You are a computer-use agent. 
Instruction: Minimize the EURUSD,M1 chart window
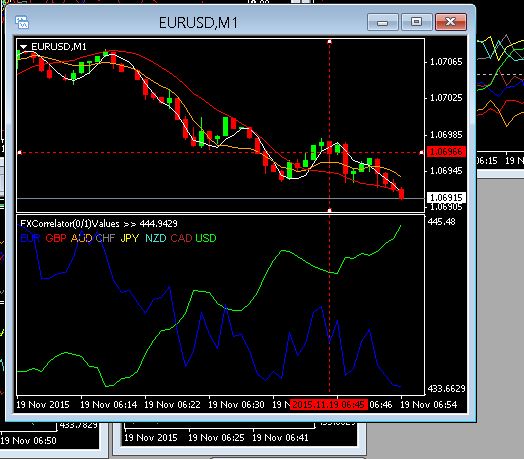383,22
